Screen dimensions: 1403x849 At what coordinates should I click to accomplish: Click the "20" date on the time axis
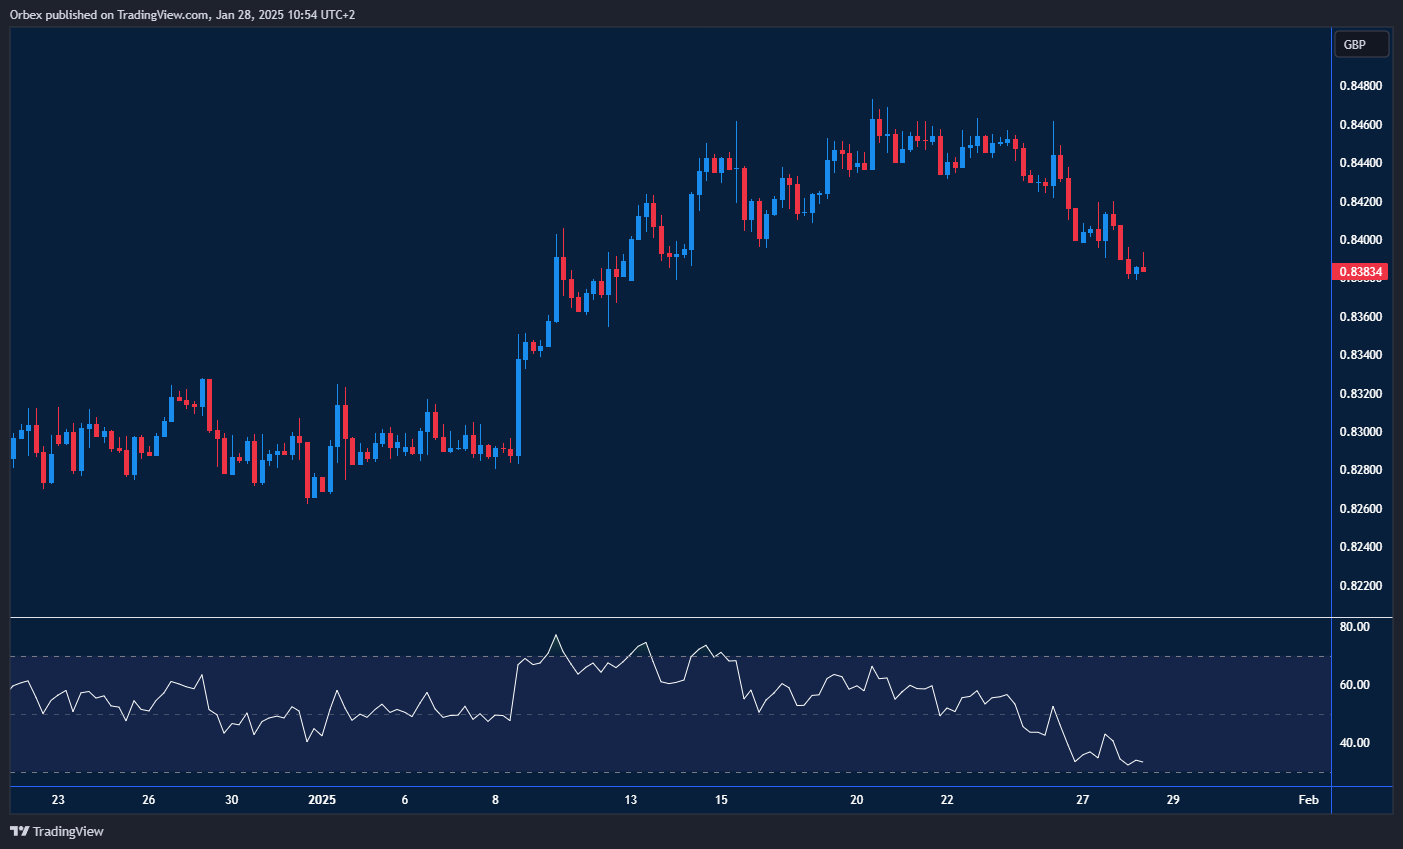(x=856, y=799)
